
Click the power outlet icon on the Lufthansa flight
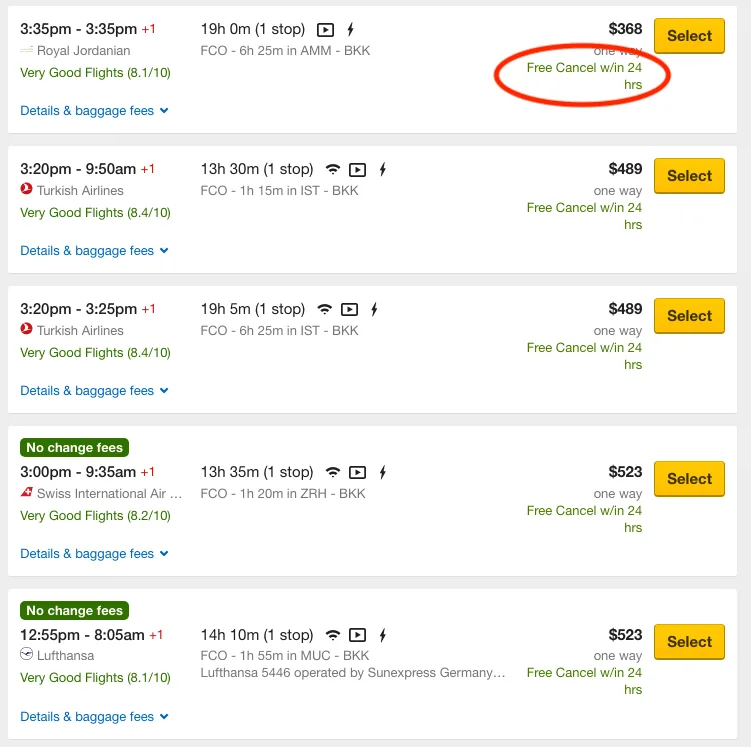tap(381, 636)
